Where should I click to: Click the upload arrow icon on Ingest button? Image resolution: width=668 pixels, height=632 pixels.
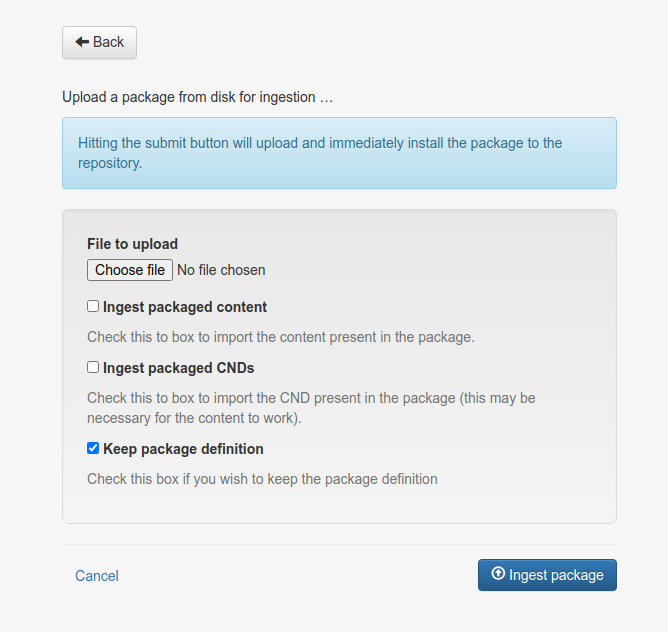(498, 574)
